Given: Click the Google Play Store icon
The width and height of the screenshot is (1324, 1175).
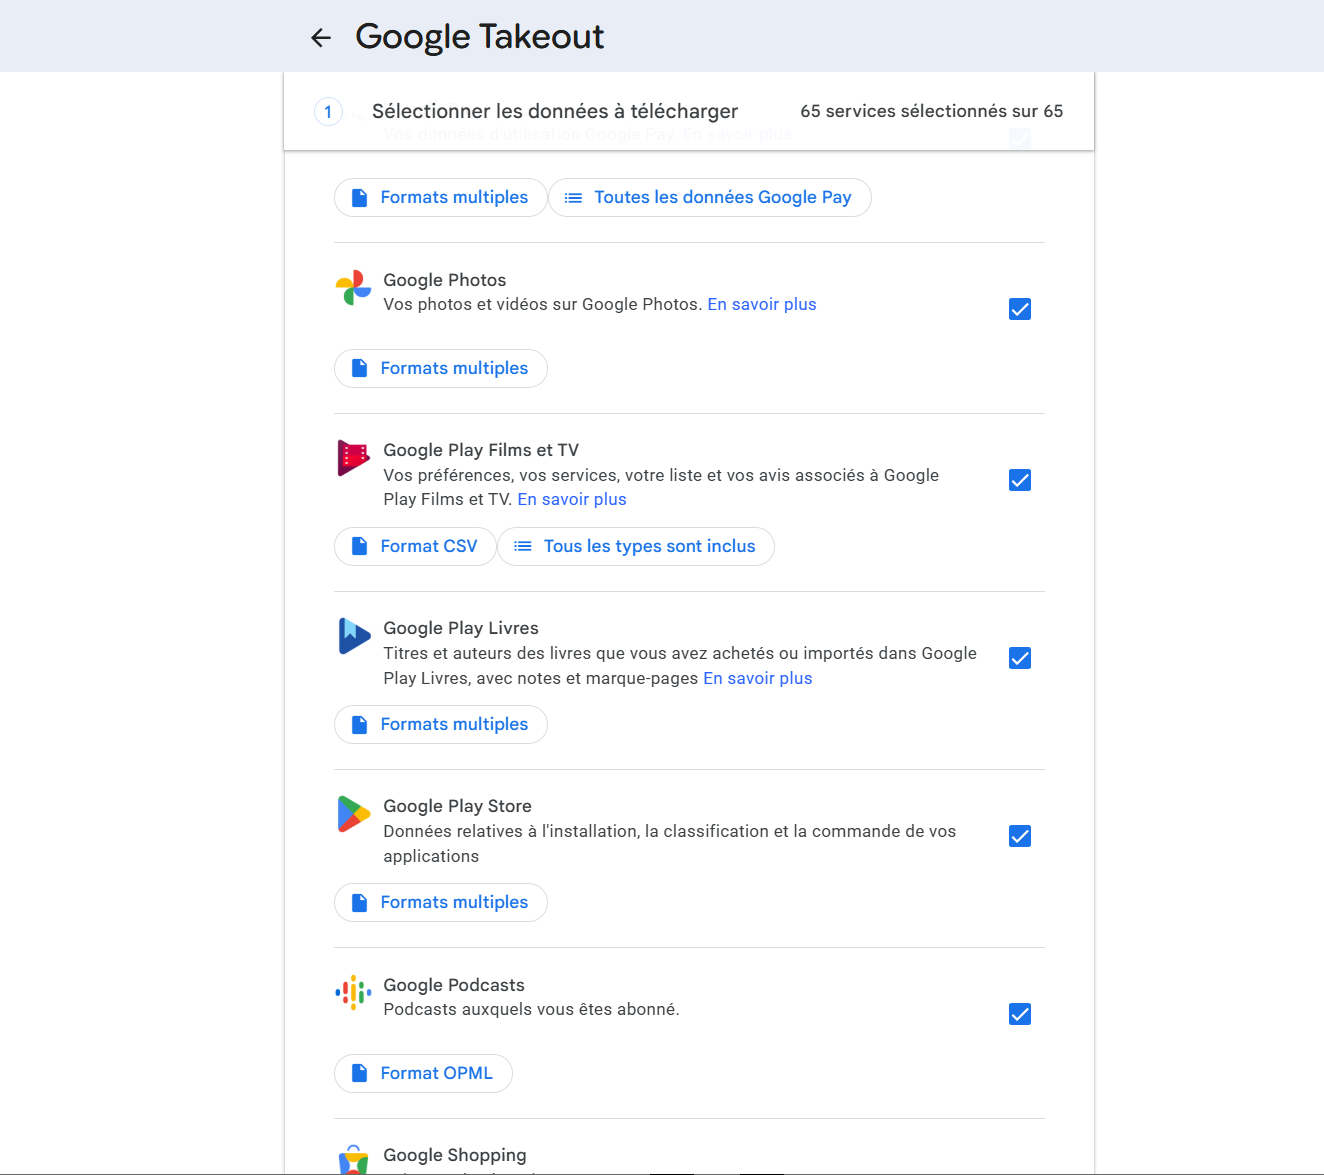Looking at the screenshot, I should [x=353, y=814].
